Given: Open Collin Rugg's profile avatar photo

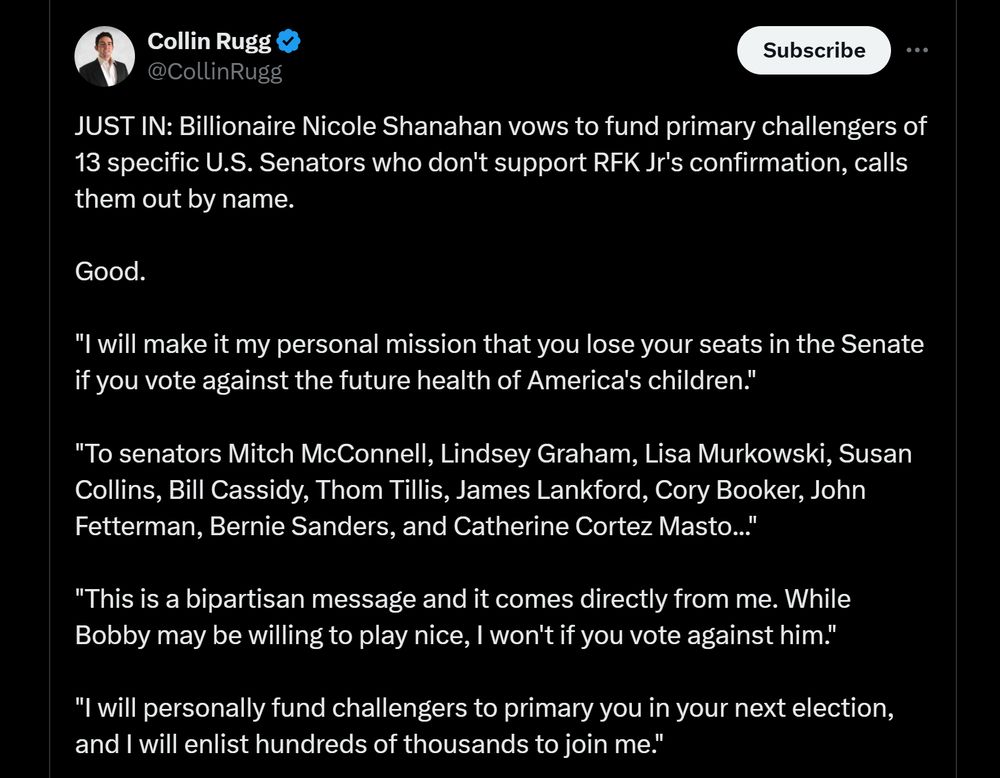Looking at the screenshot, I should [105, 57].
